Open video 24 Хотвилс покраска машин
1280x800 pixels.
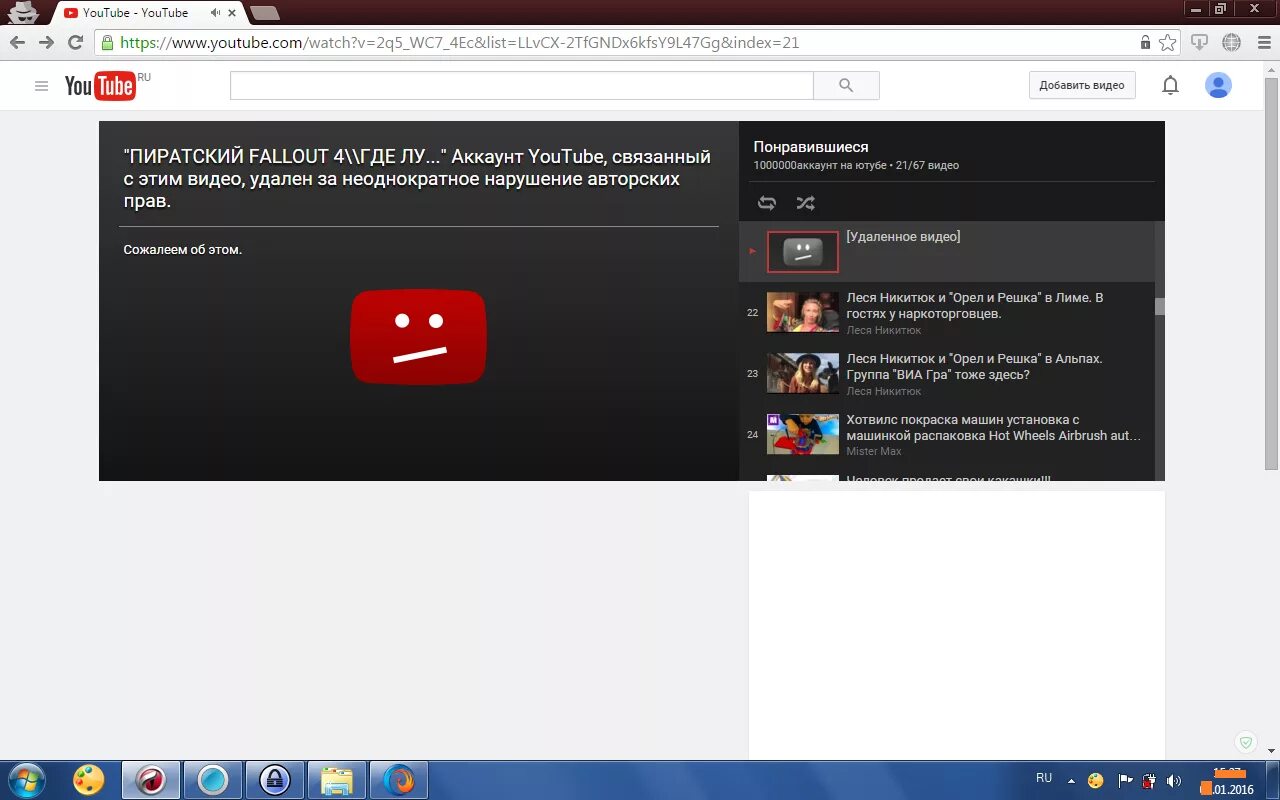946,435
